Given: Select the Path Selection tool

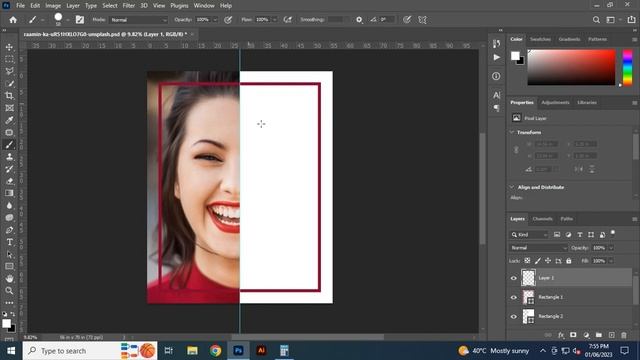Looking at the screenshot, I should (9, 255).
